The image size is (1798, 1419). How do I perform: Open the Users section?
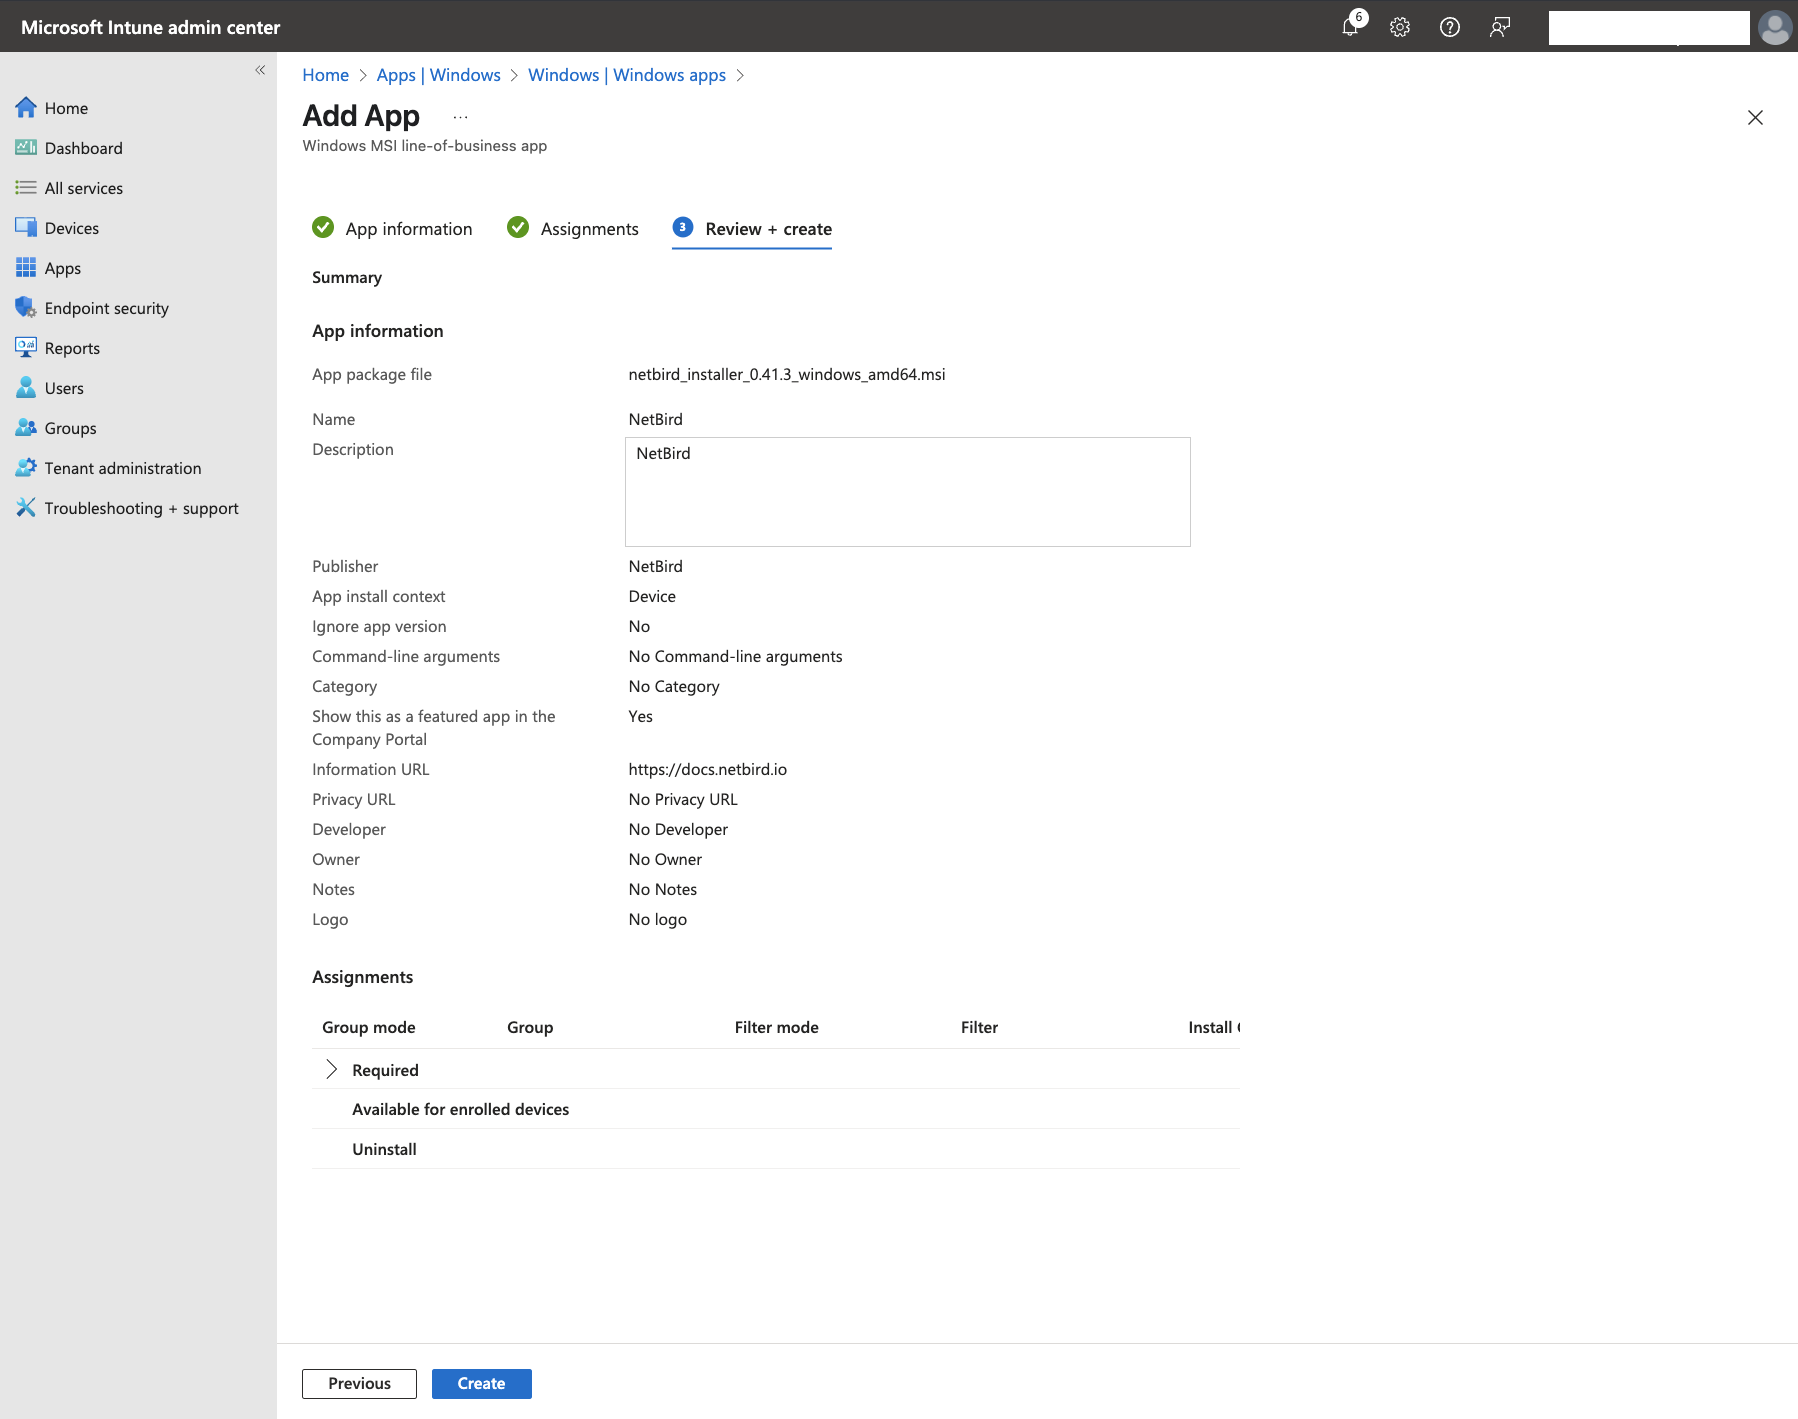(x=63, y=387)
